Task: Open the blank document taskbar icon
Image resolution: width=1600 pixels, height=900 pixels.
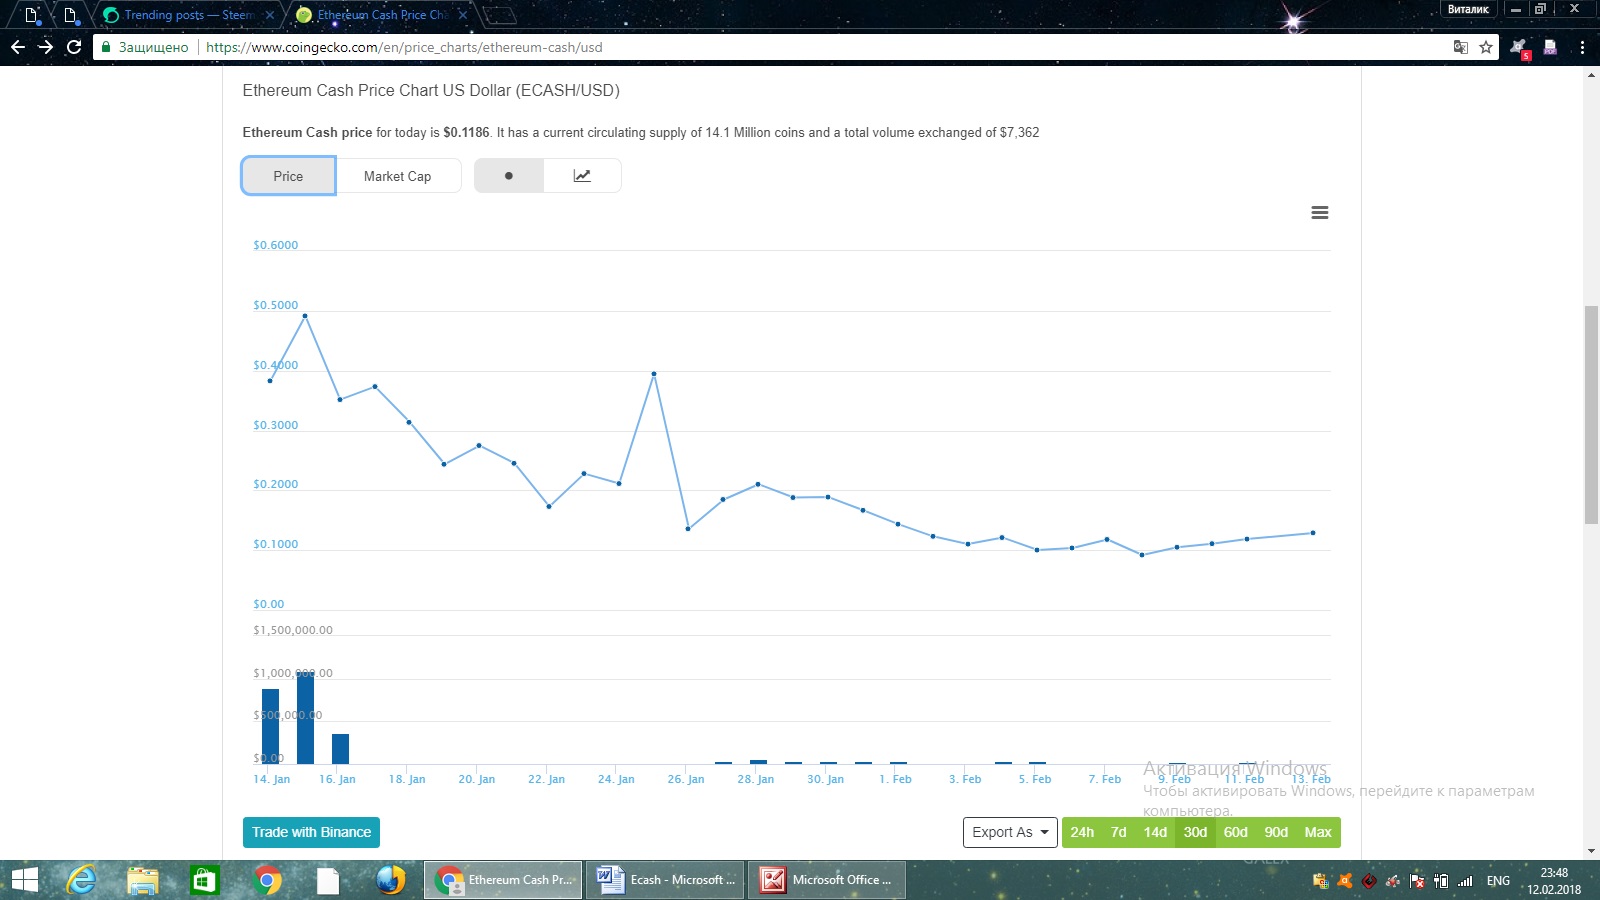Action: click(328, 880)
